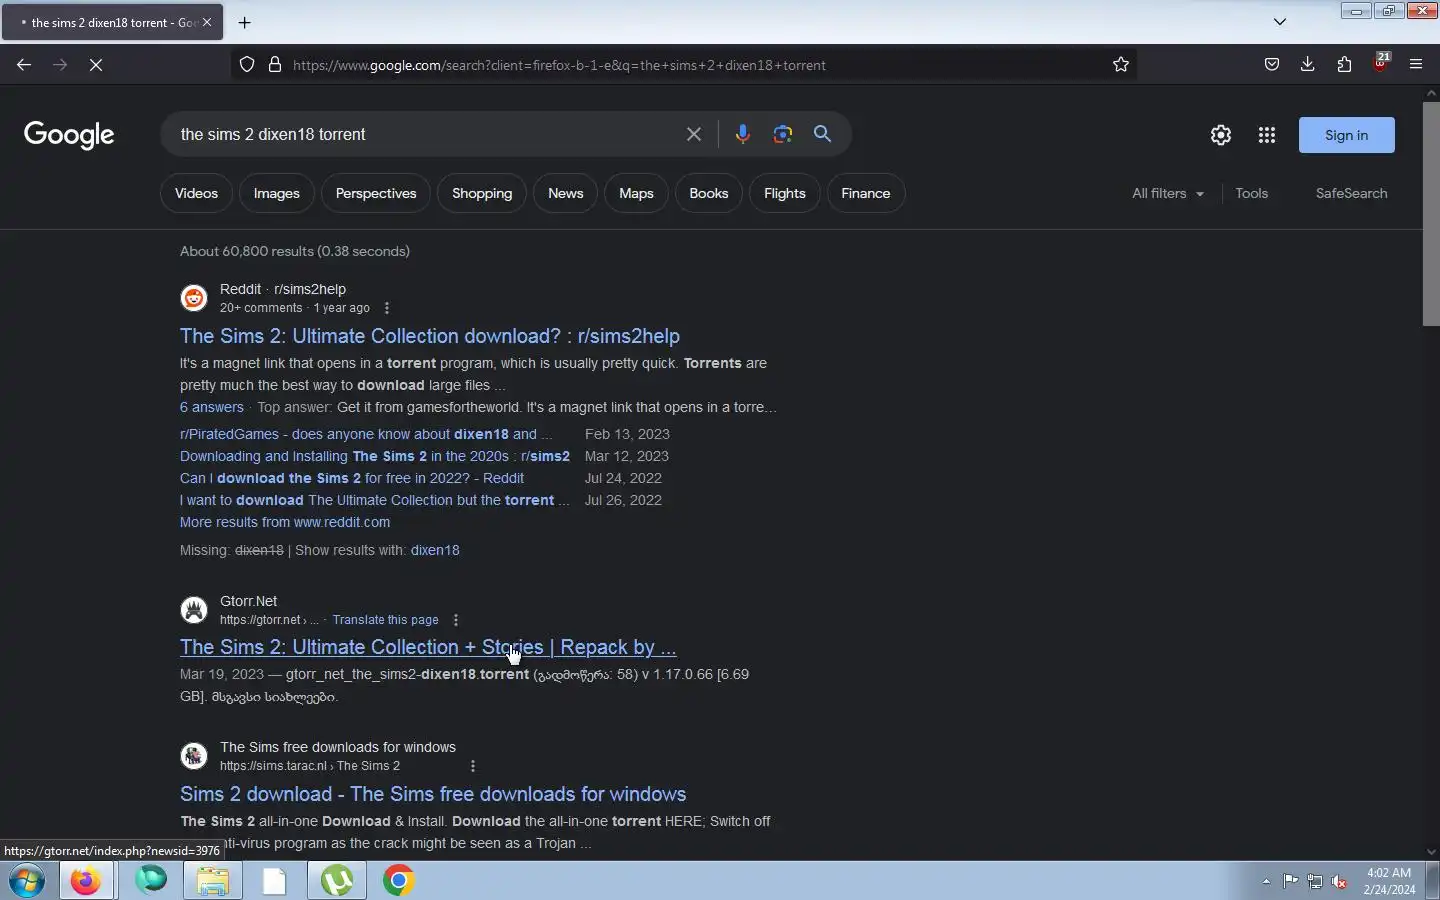Open Firefox hamburger application menu
The height and width of the screenshot is (900, 1440).
1416,65
